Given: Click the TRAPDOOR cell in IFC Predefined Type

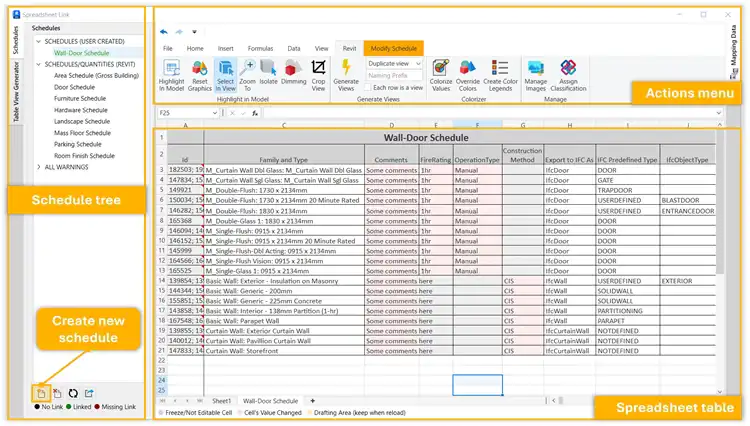Looking at the screenshot, I should click(x=628, y=190).
